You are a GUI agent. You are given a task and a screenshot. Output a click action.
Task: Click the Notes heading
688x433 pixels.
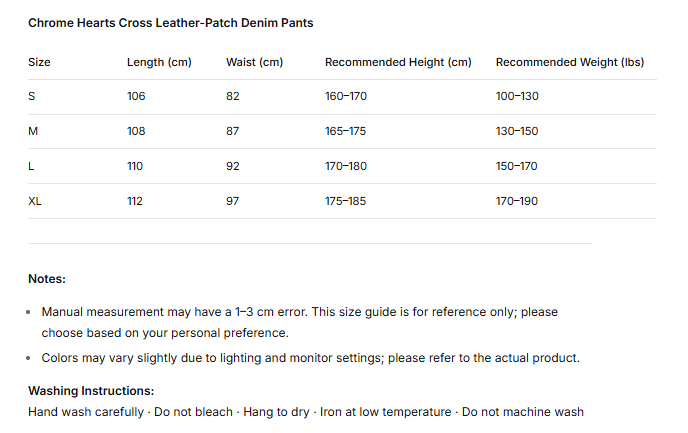coord(47,279)
